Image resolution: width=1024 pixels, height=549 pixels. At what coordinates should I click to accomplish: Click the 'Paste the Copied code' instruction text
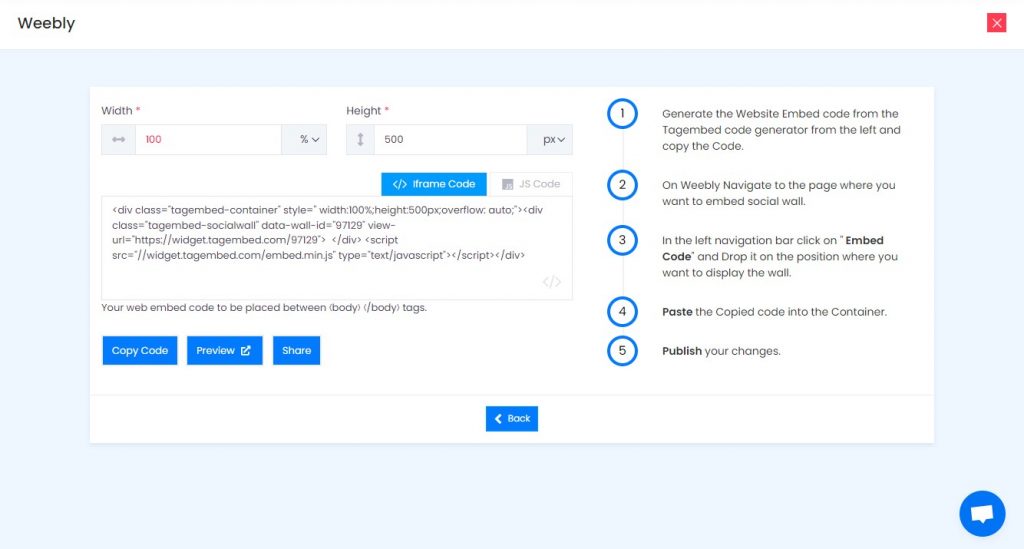[775, 312]
